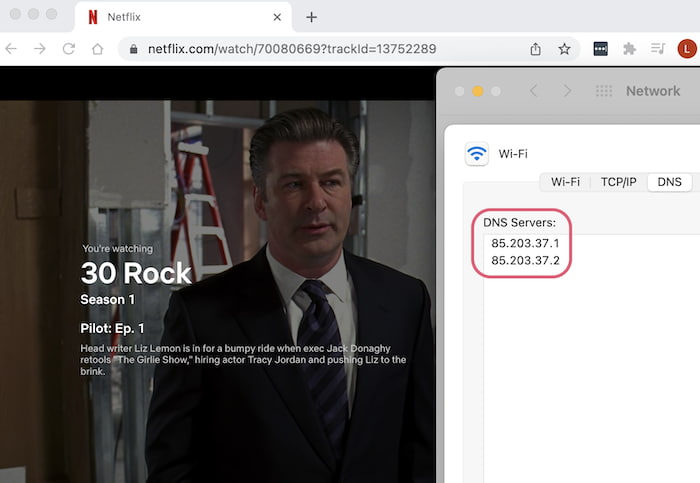Select the DNS tab
Screen dimensions: 700x483
coord(670,182)
